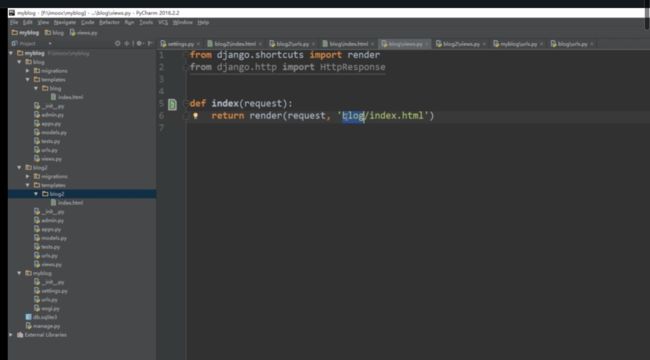Viewport: 650px width, 360px height.
Task: Open the Tools menu
Action: (146, 22)
